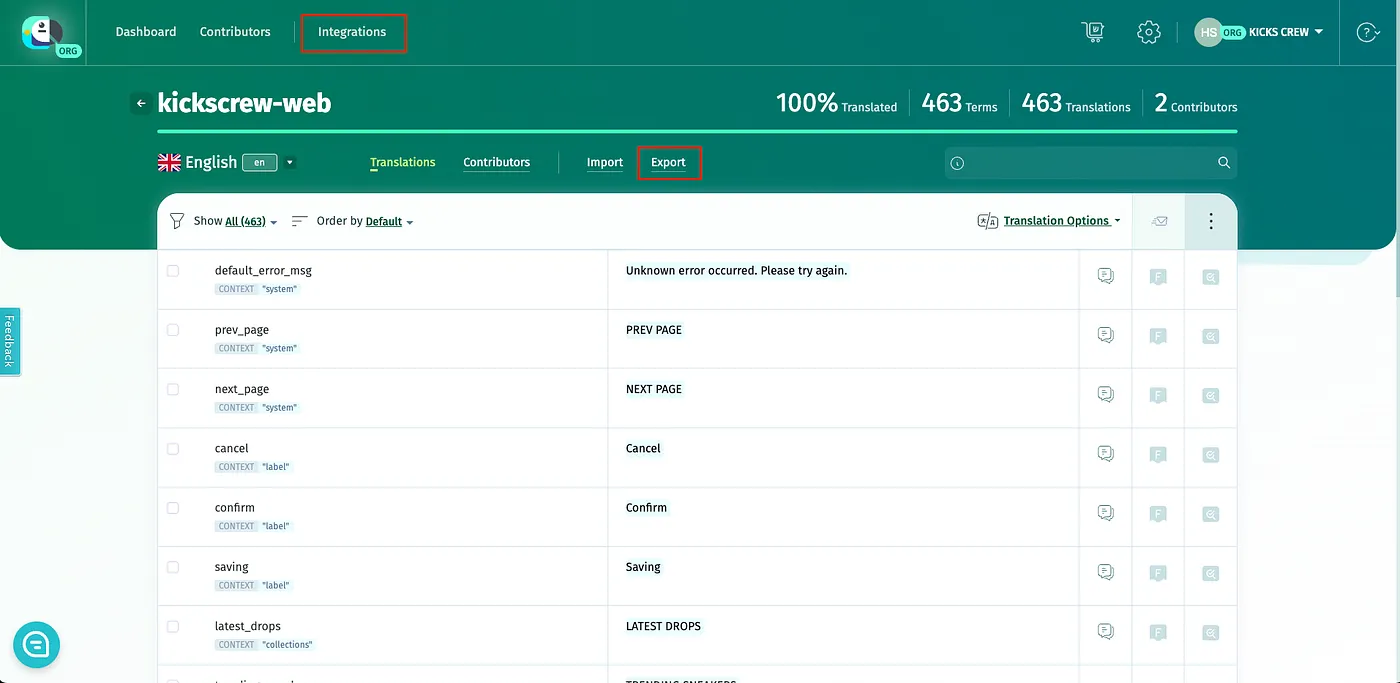This screenshot has height=683, width=1400.
Task: Switch to the Translations tab
Action: click(403, 162)
